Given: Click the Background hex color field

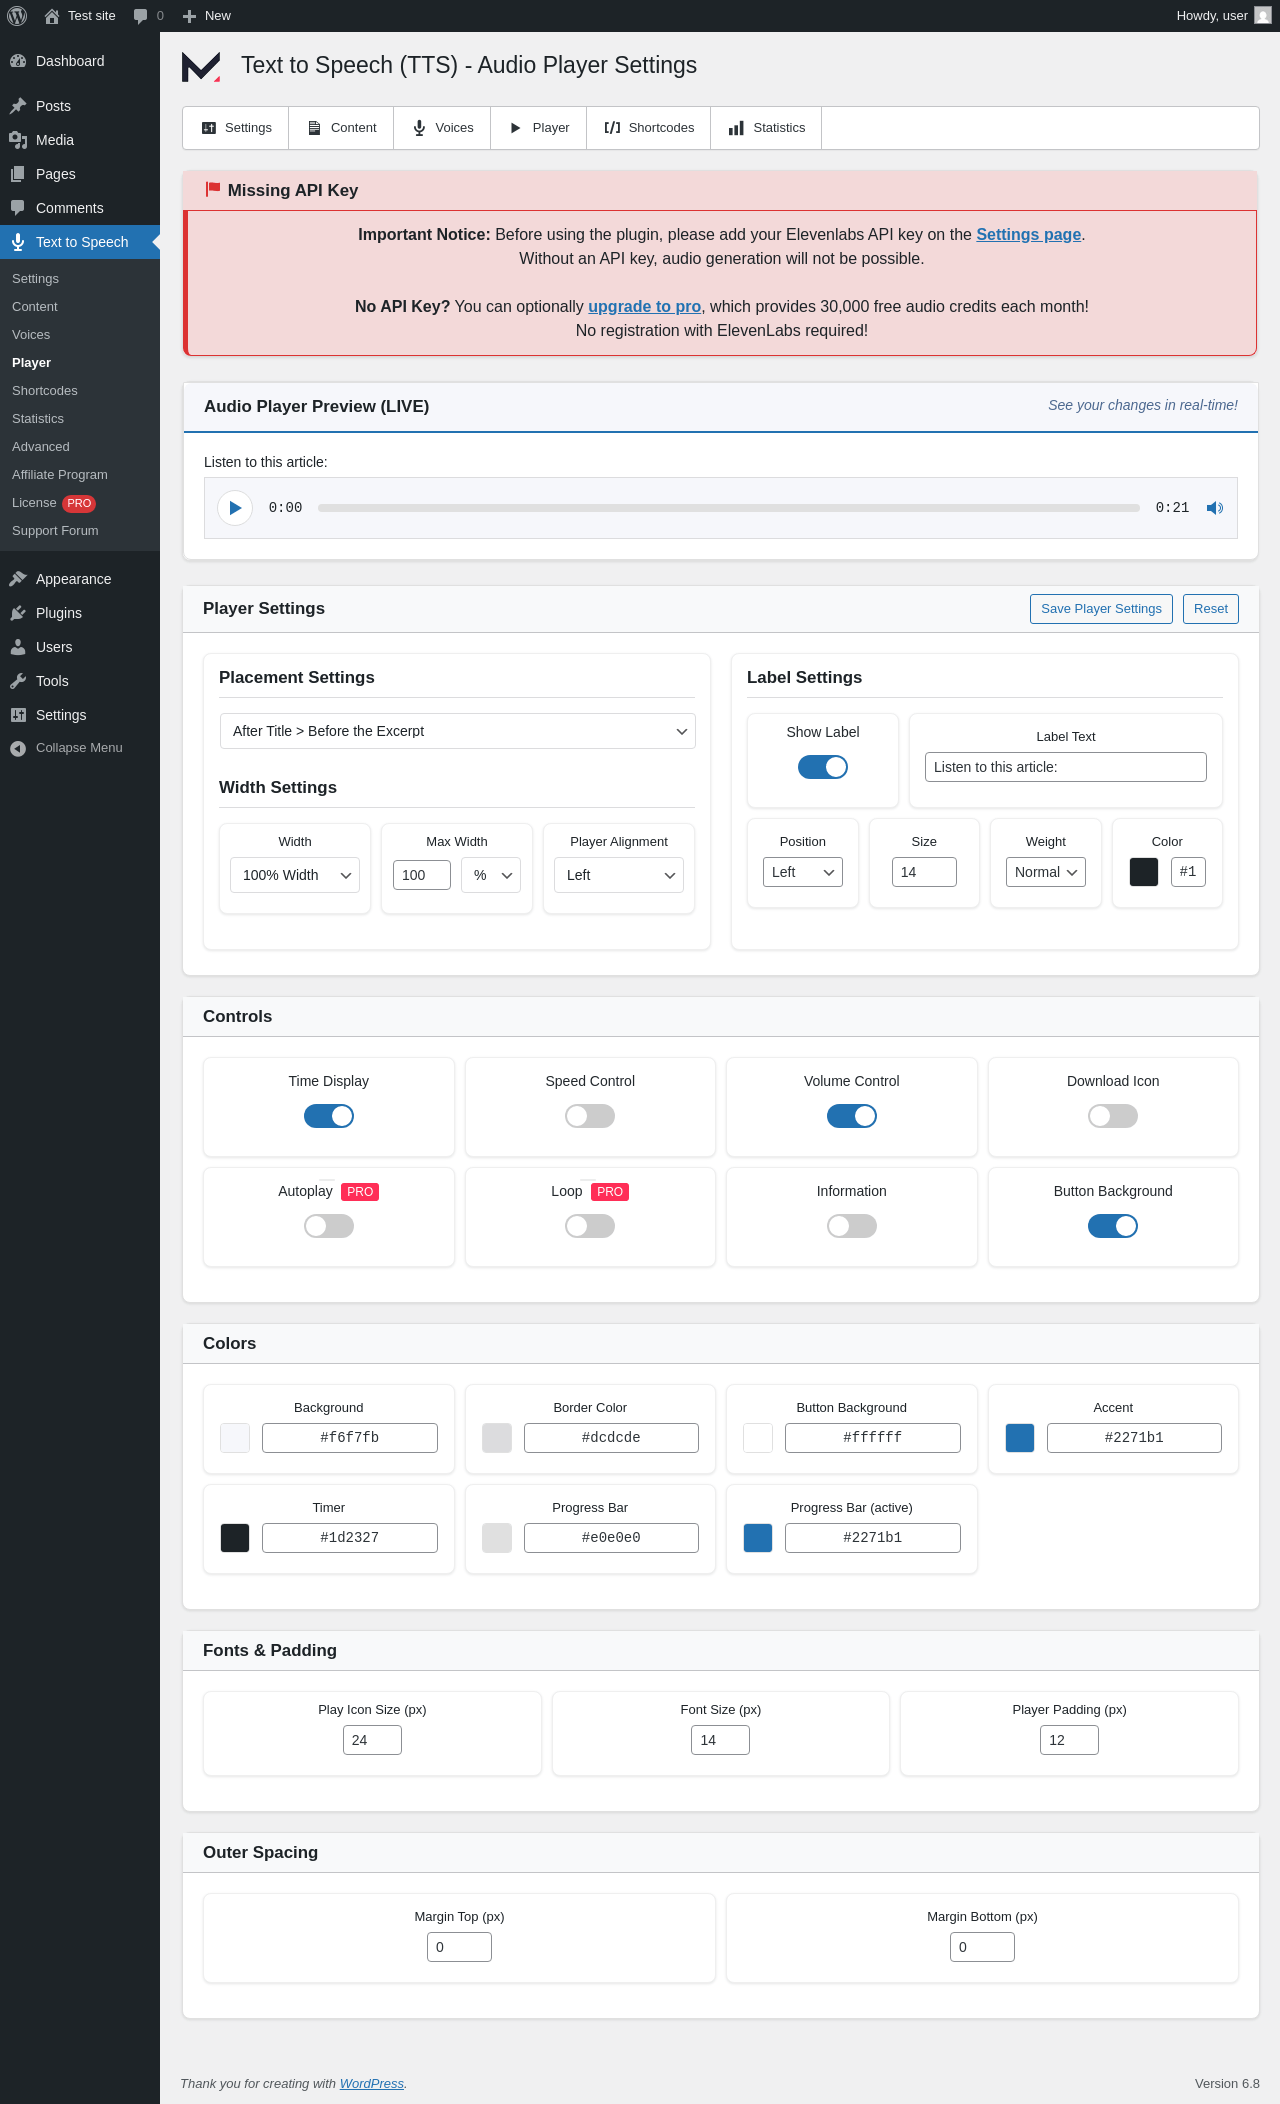Looking at the screenshot, I should coord(350,1438).
